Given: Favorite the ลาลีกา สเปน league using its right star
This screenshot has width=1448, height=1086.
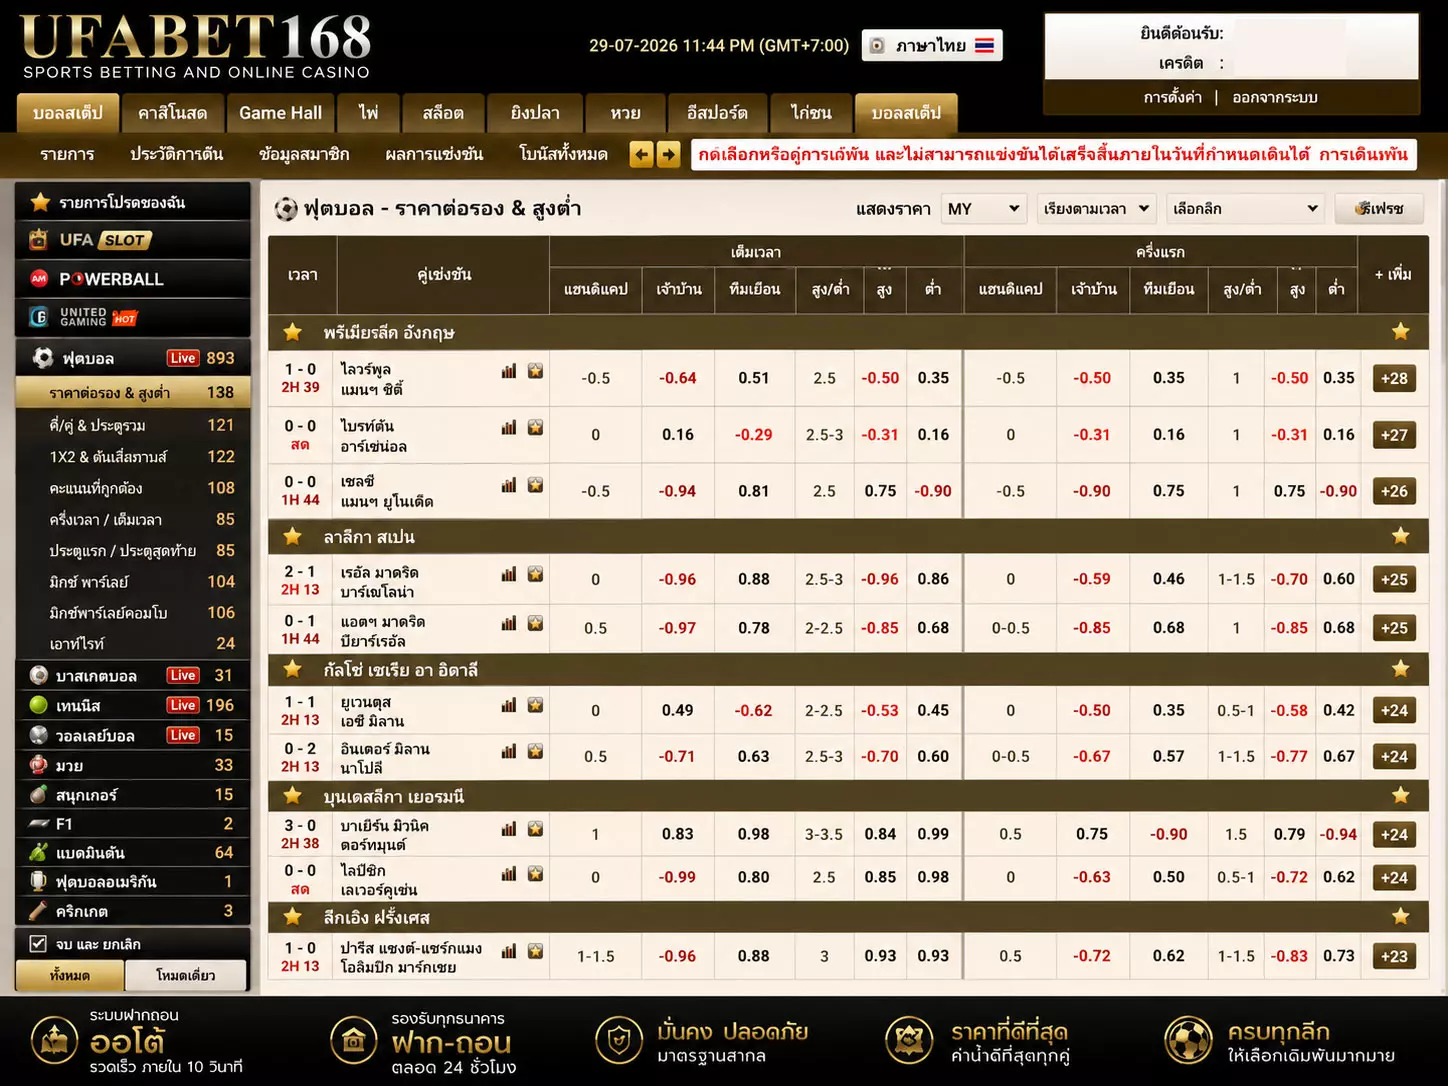Looking at the screenshot, I should [1400, 536].
